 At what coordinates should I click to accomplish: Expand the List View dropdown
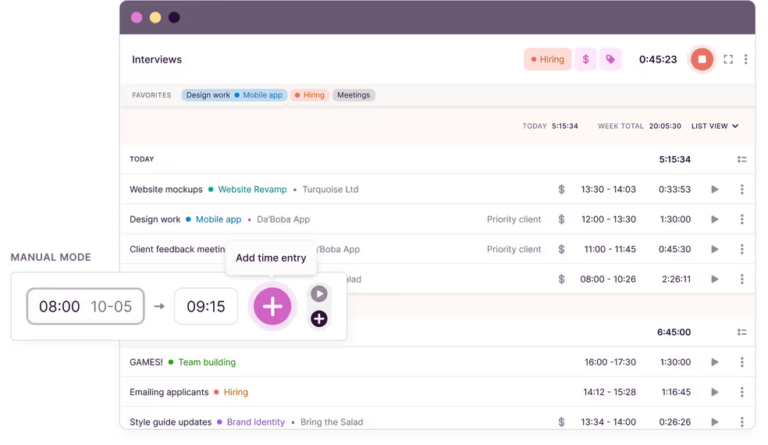tap(715, 126)
